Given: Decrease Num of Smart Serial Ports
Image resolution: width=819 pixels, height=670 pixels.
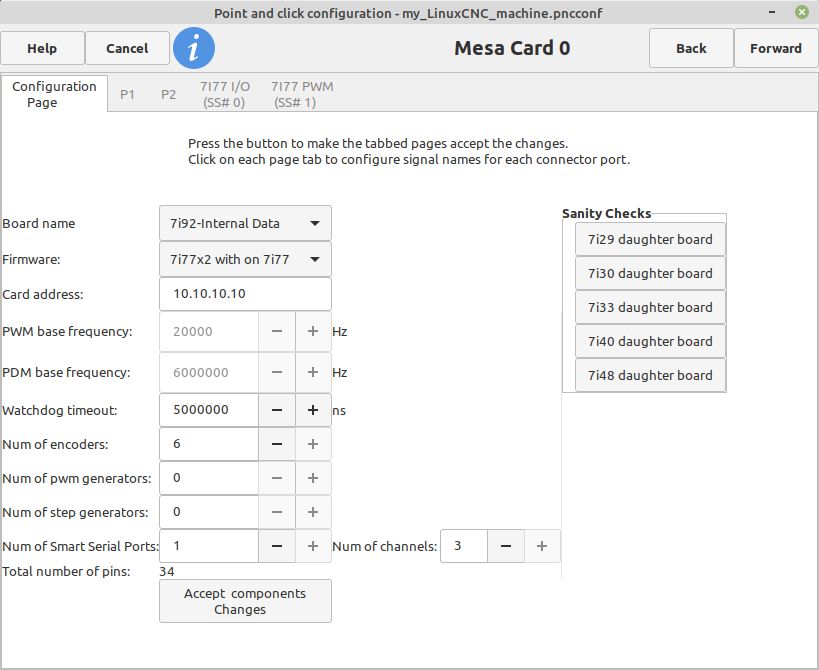Looking at the screenshot, I should (x=277, y=546).
